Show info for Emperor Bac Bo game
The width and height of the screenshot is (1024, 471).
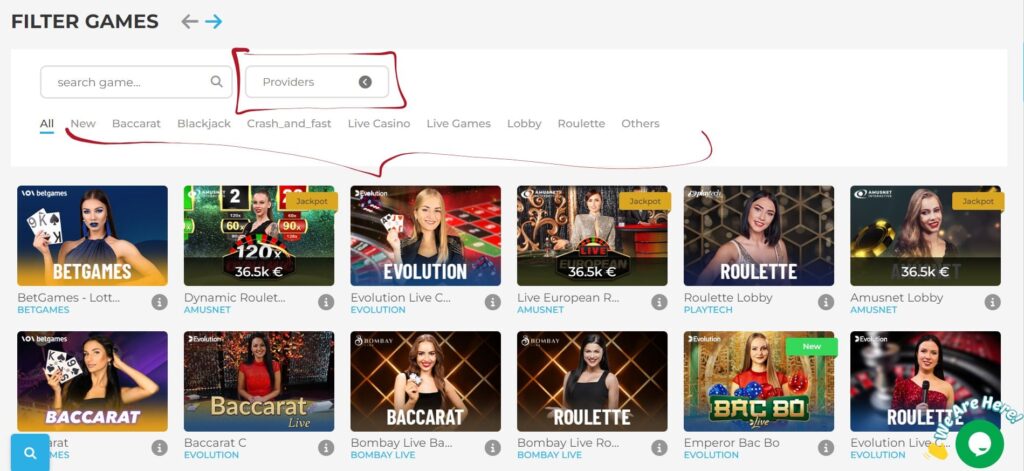pos(825,447)
